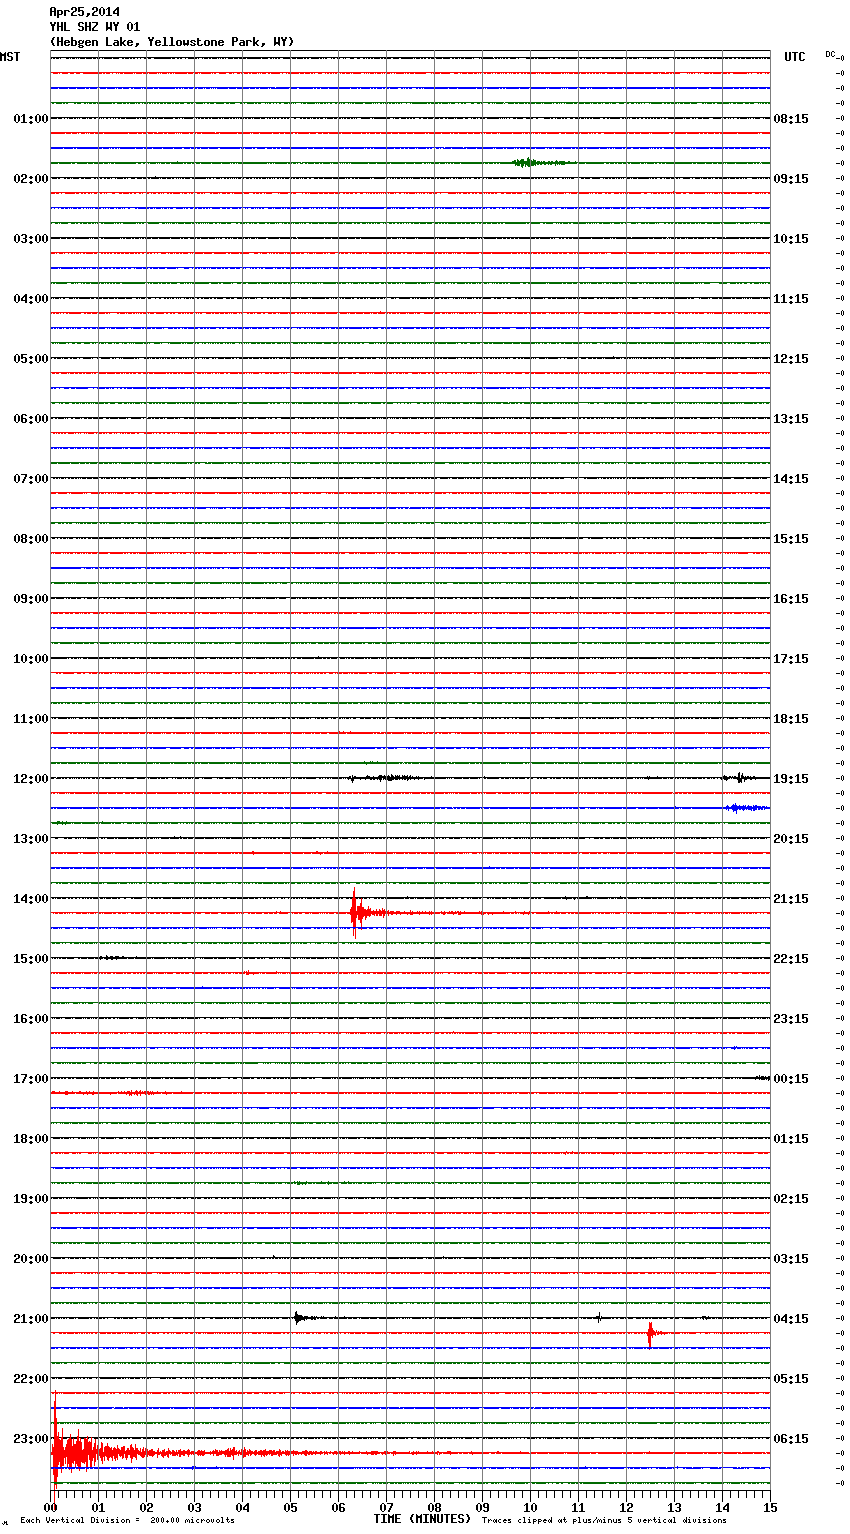Select the 09:15 UTC time label
The width and height of the screenshot is (850, 1534).
point(791,179)
